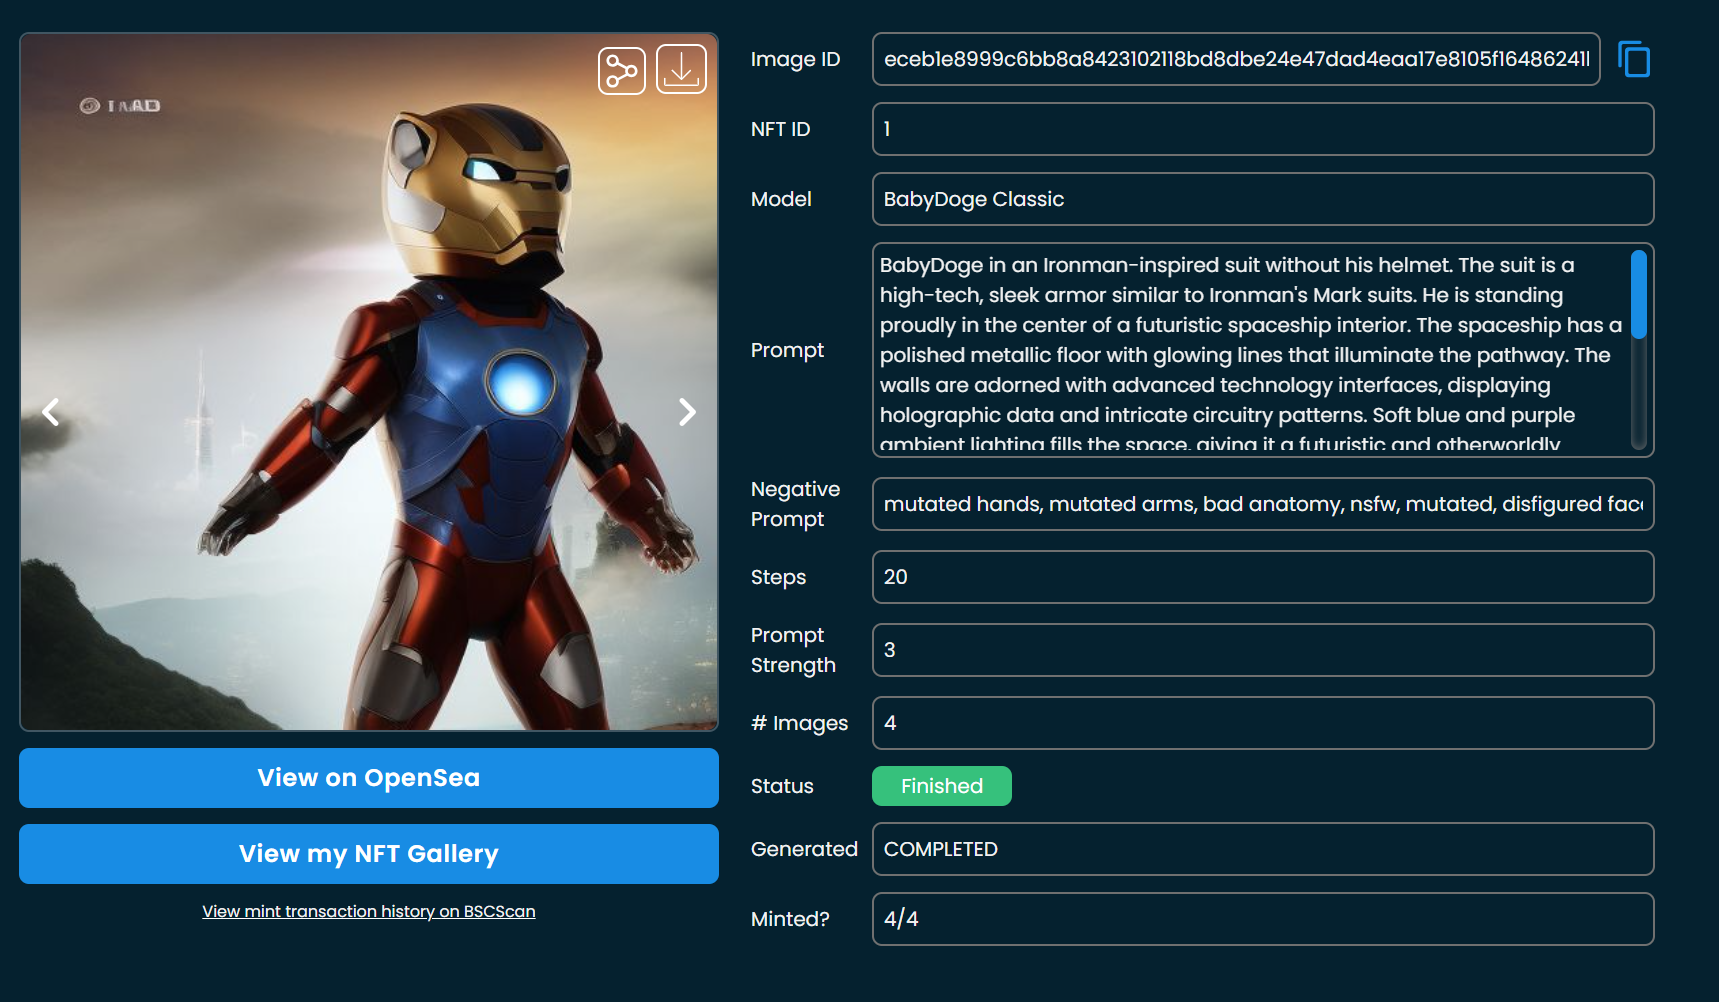Click the Negative Prompt field
Image resolution: width=1719 pixels, height=1002 pixels.
point(1263,504)
